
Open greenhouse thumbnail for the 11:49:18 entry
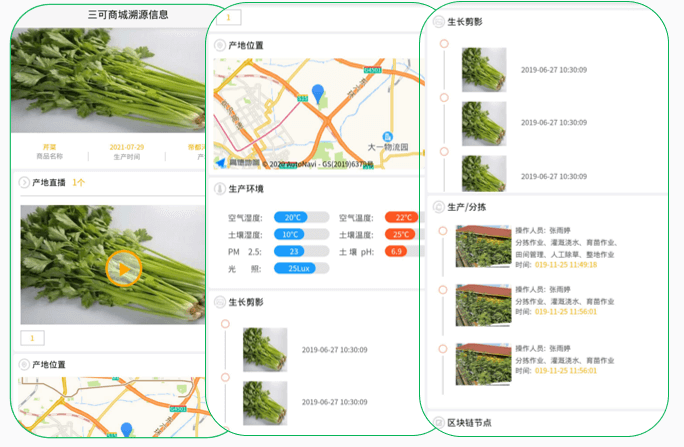pos(483,246)
